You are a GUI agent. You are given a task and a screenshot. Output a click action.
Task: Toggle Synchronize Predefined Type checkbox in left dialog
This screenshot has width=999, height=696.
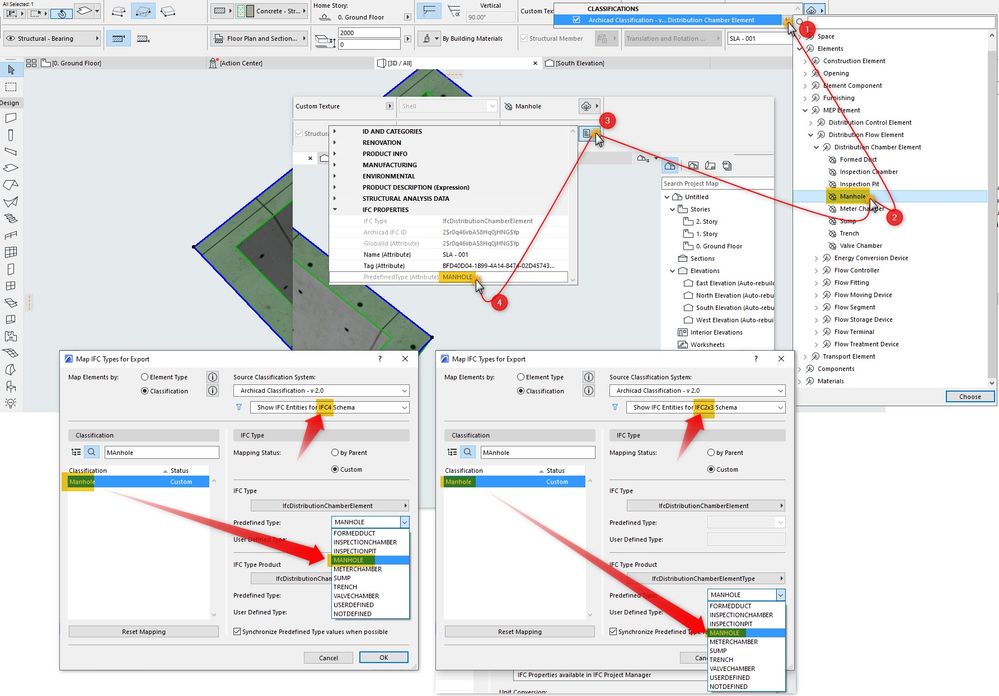coord(237,632)
